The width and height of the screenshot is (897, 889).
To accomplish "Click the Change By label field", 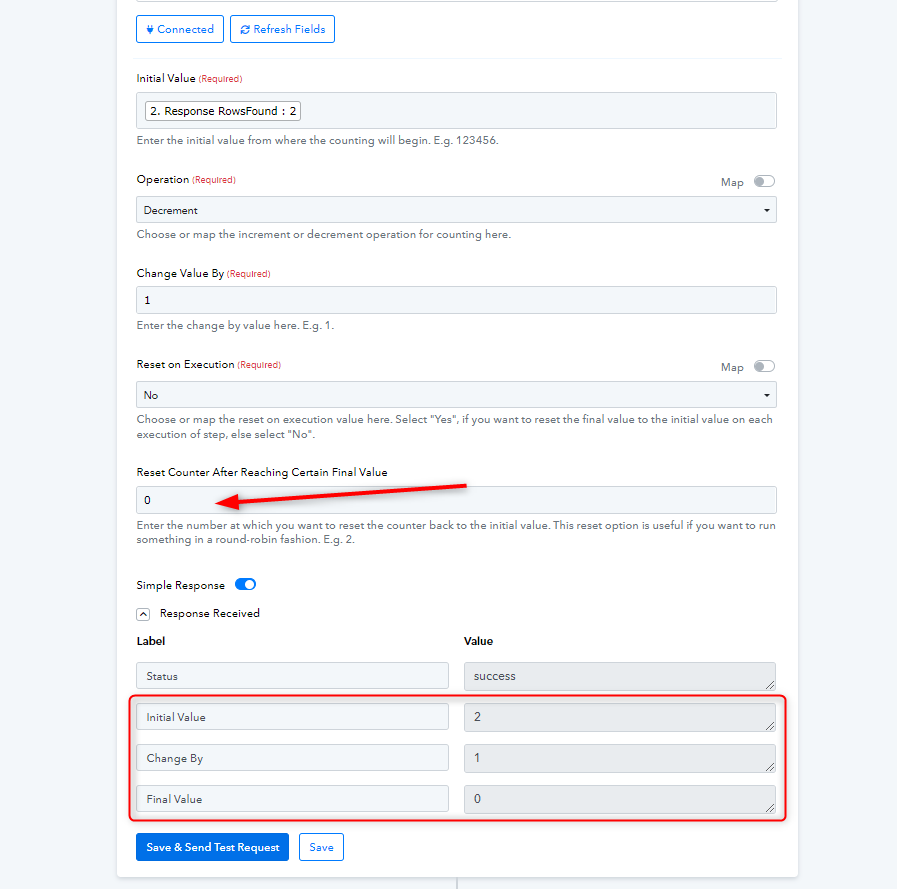I will pos(292,758).
